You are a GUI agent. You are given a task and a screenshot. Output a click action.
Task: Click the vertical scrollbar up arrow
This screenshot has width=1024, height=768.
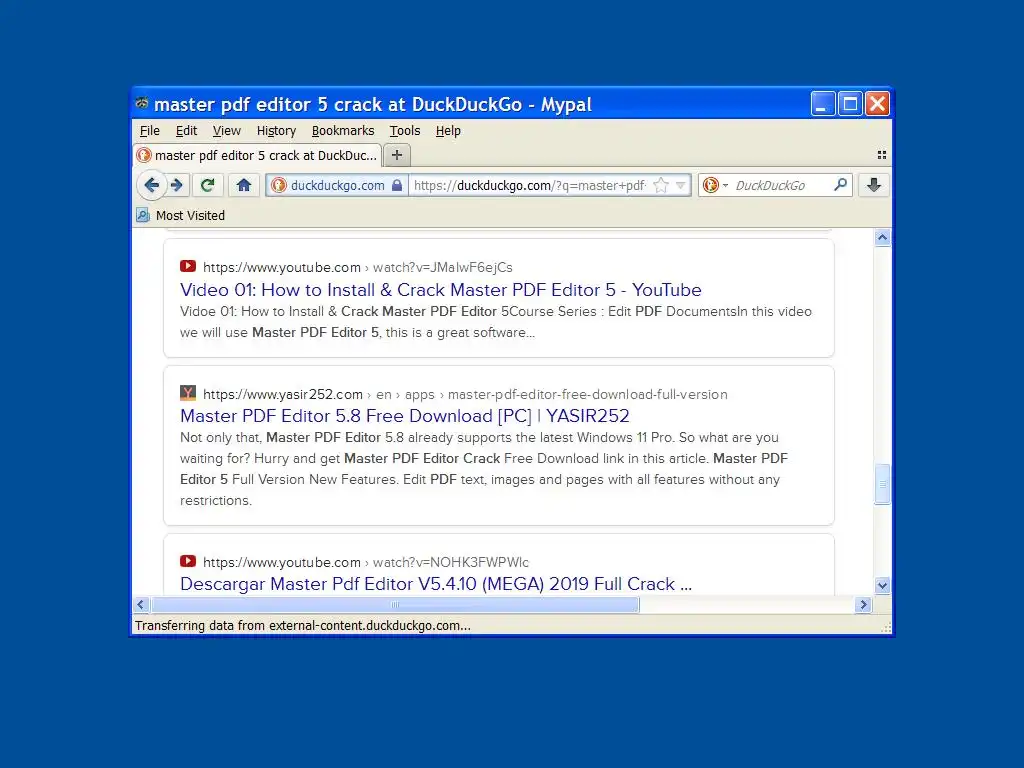click(x=882, y=238)
